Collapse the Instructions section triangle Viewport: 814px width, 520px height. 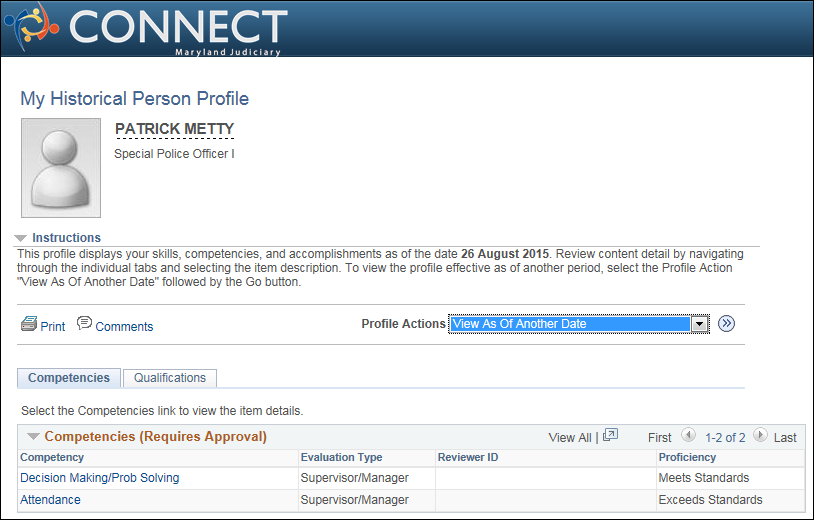pos(20,238)
